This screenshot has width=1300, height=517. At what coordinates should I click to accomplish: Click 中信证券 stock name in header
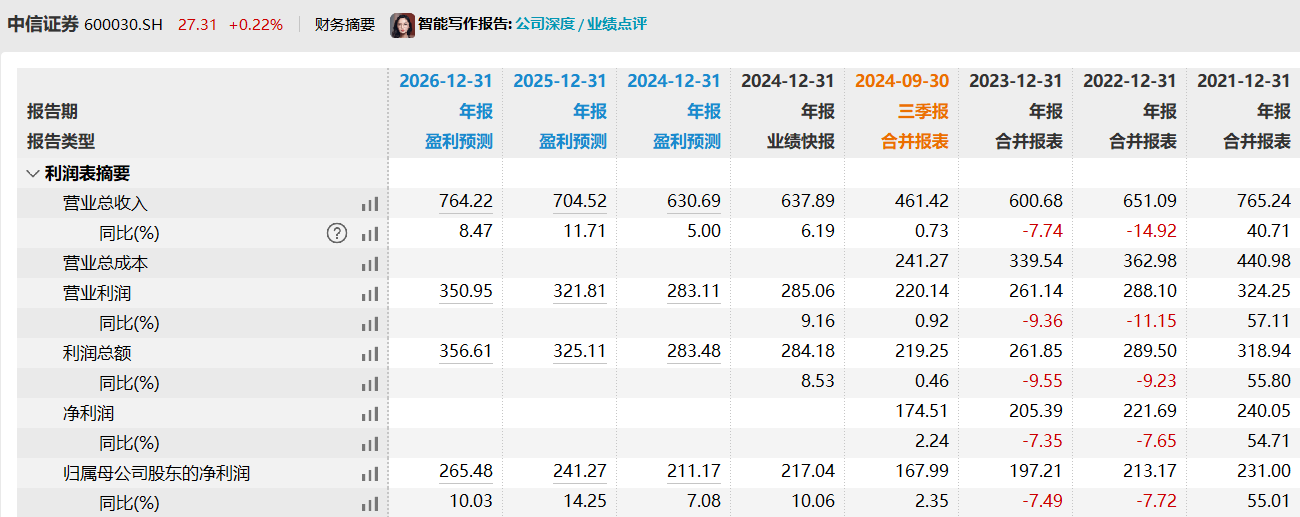tap(43, 24)
